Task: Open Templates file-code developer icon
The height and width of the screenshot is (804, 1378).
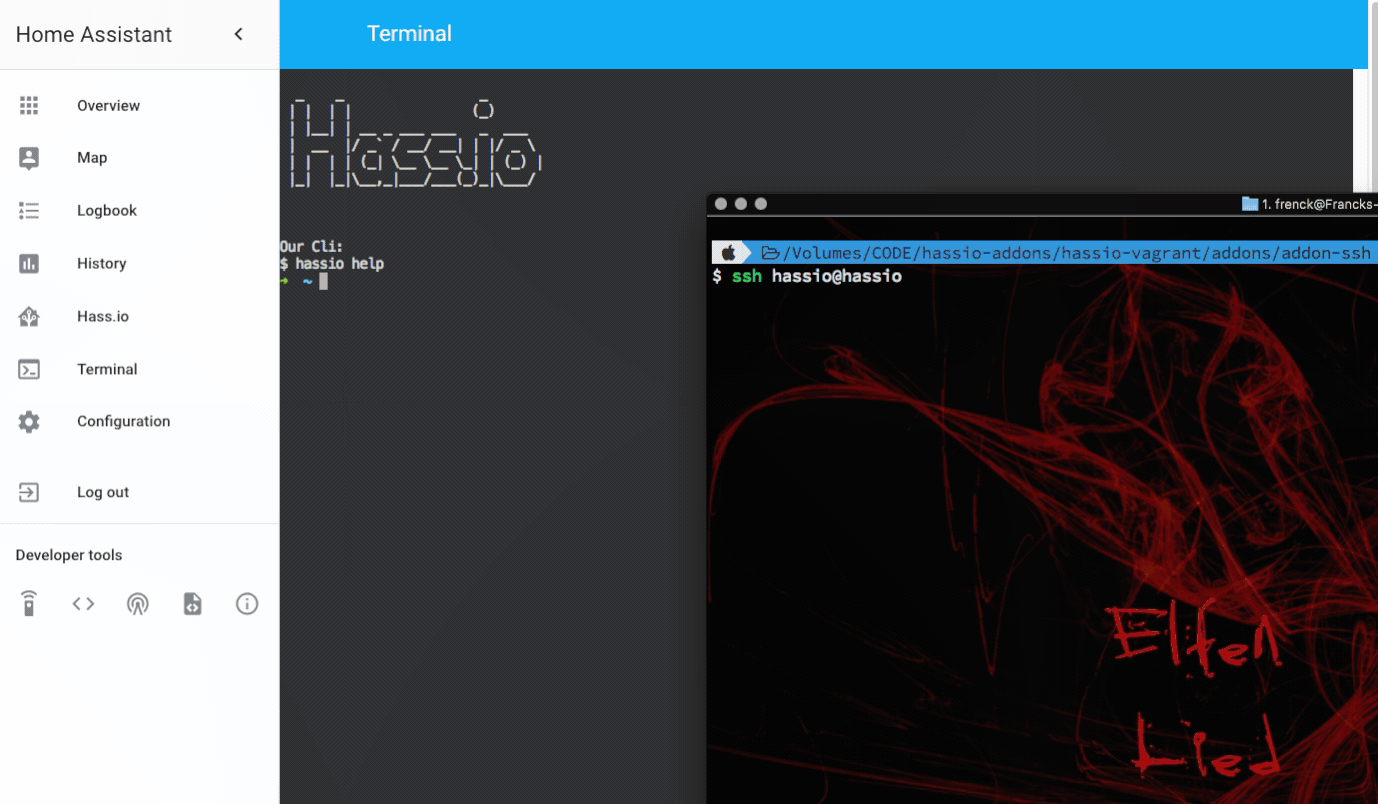Action: click(x=192, y=603)
